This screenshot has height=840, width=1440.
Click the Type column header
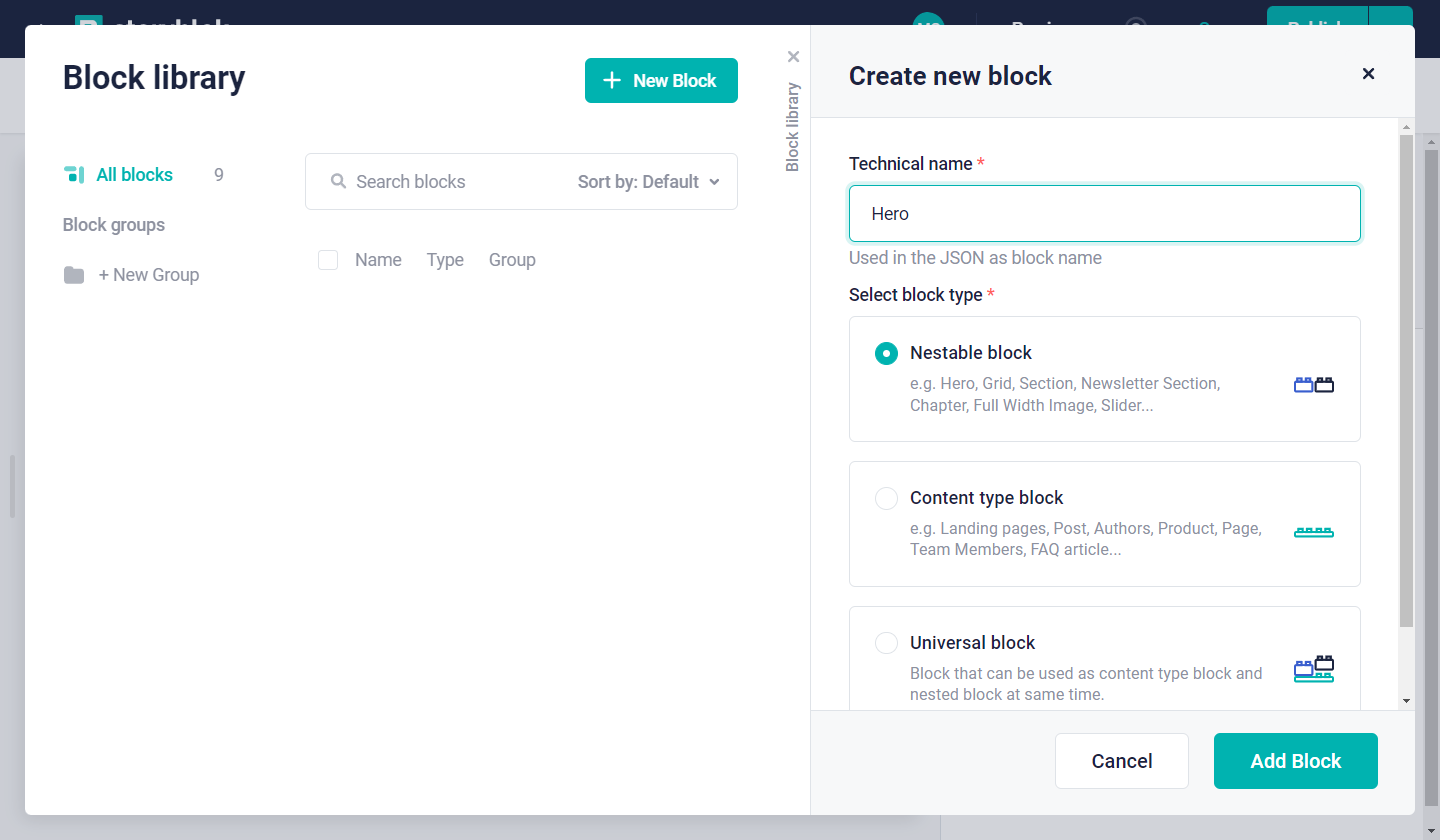coord(445,260)
